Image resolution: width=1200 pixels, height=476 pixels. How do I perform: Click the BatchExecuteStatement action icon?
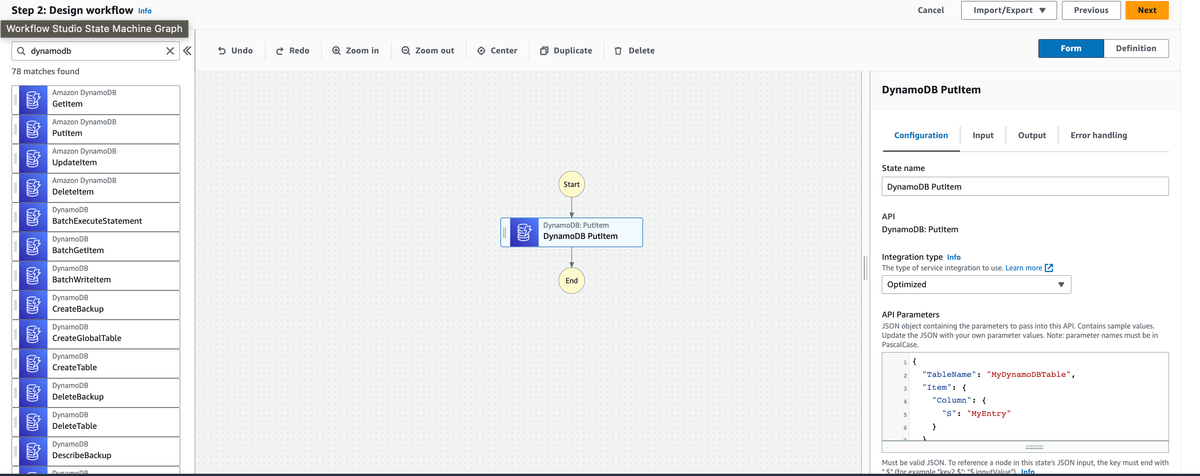(32, 217)
